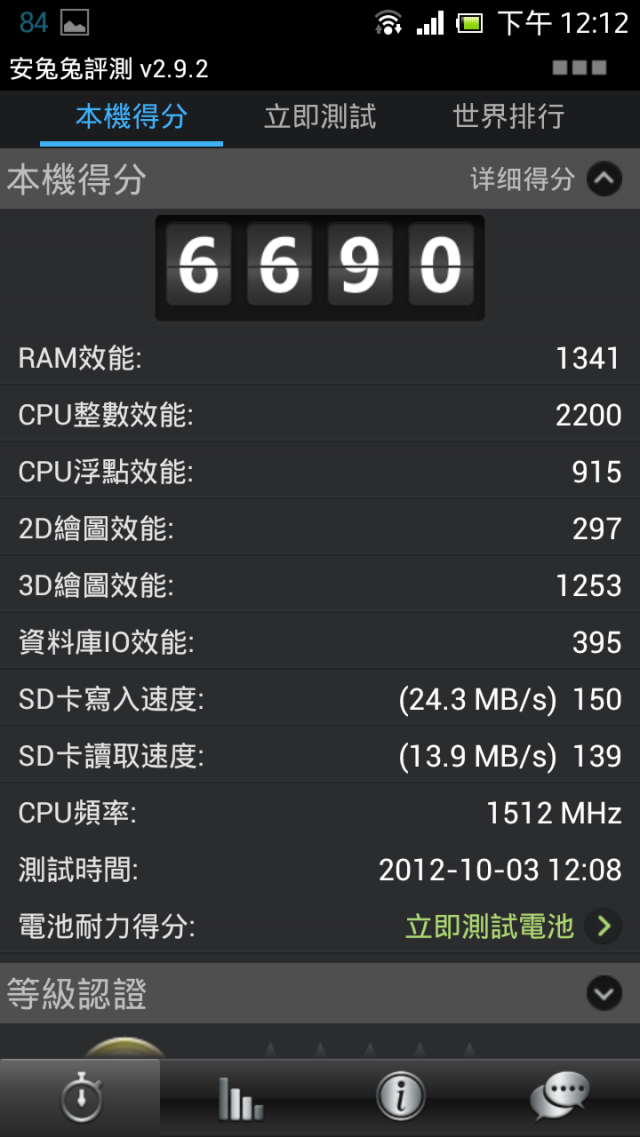Tap the 立即測試電池 link

[489, 927]
